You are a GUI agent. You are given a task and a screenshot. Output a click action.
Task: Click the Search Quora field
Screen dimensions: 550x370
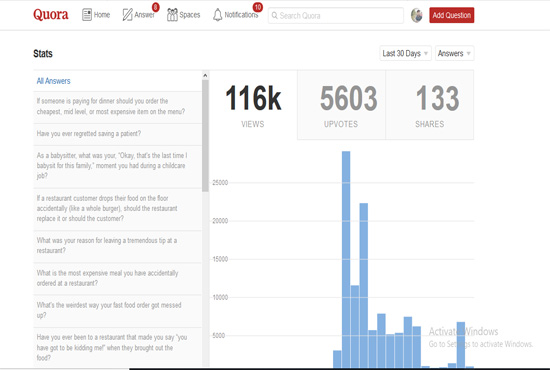[336, 15]
